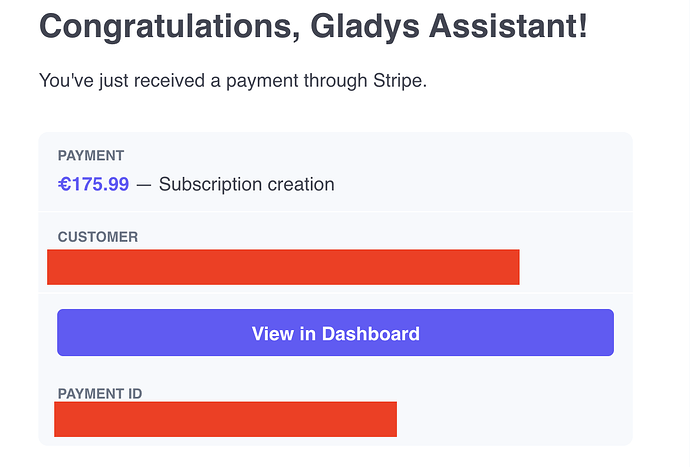The width and height of the screenshot is (690, 467).
Task: Click the PAYMENT section label
Action: point(91,156)
